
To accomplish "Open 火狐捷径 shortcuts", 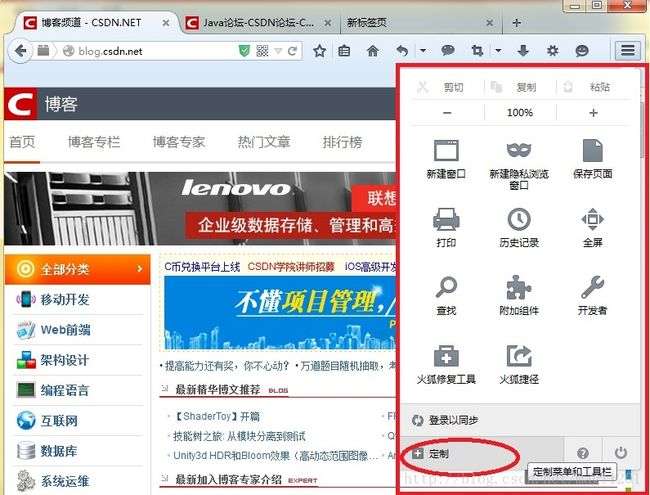I will pyautogui.click(x=519, y=364).
